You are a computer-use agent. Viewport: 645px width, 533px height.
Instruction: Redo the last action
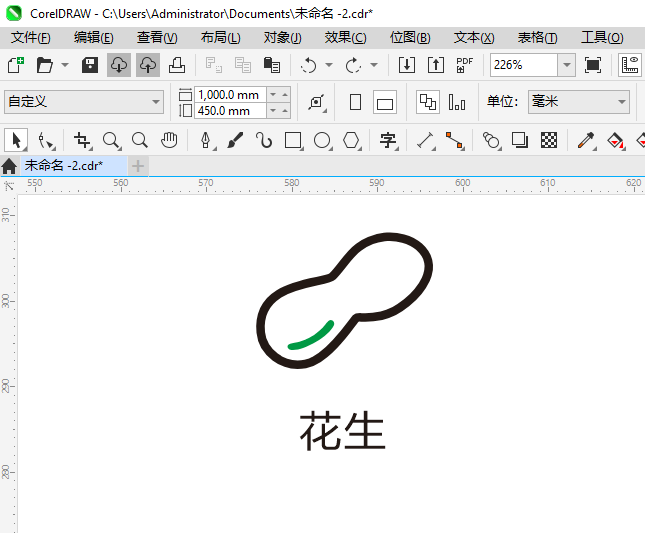[x=353, y=65]
